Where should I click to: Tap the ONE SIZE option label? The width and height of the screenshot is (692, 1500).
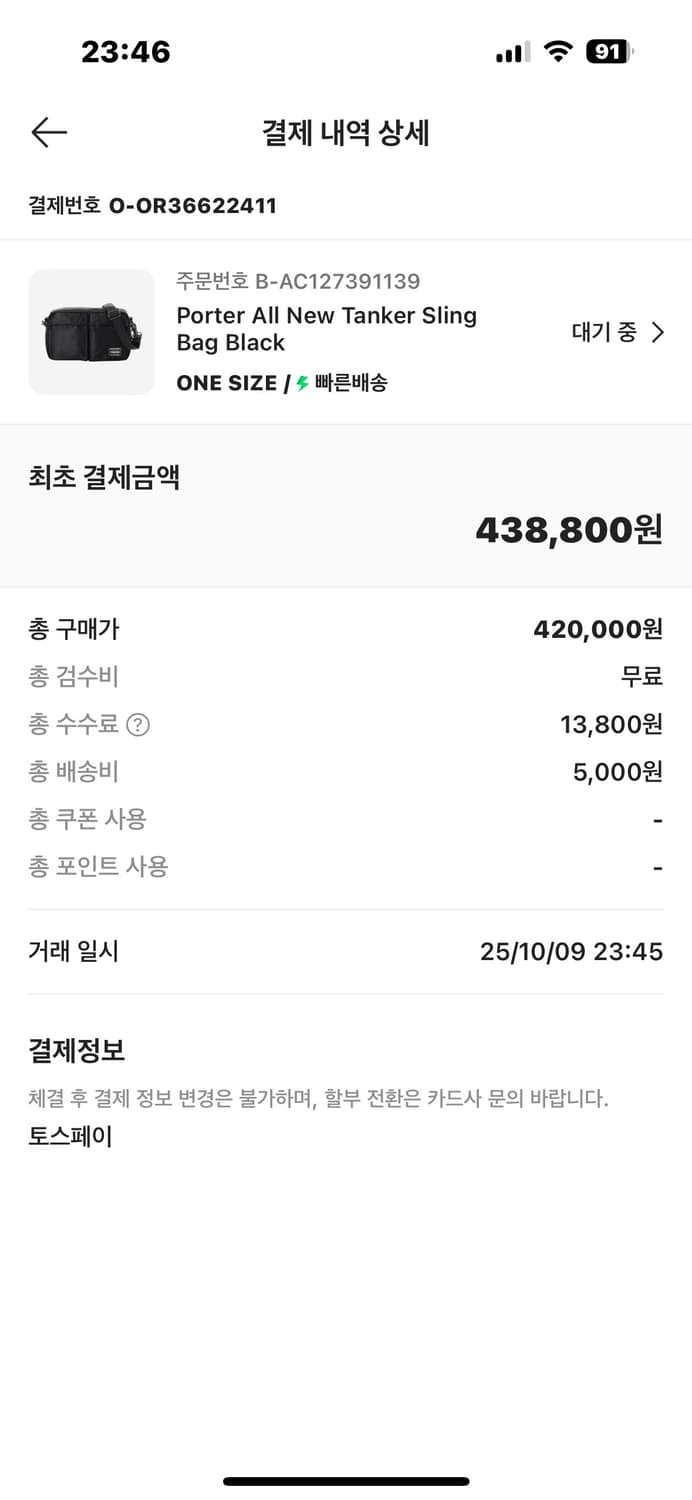pos(225,383)
